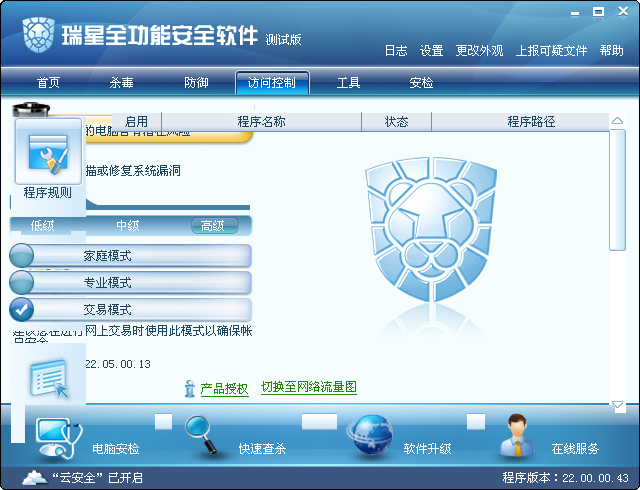Set security level to 中级

[128, 226]
